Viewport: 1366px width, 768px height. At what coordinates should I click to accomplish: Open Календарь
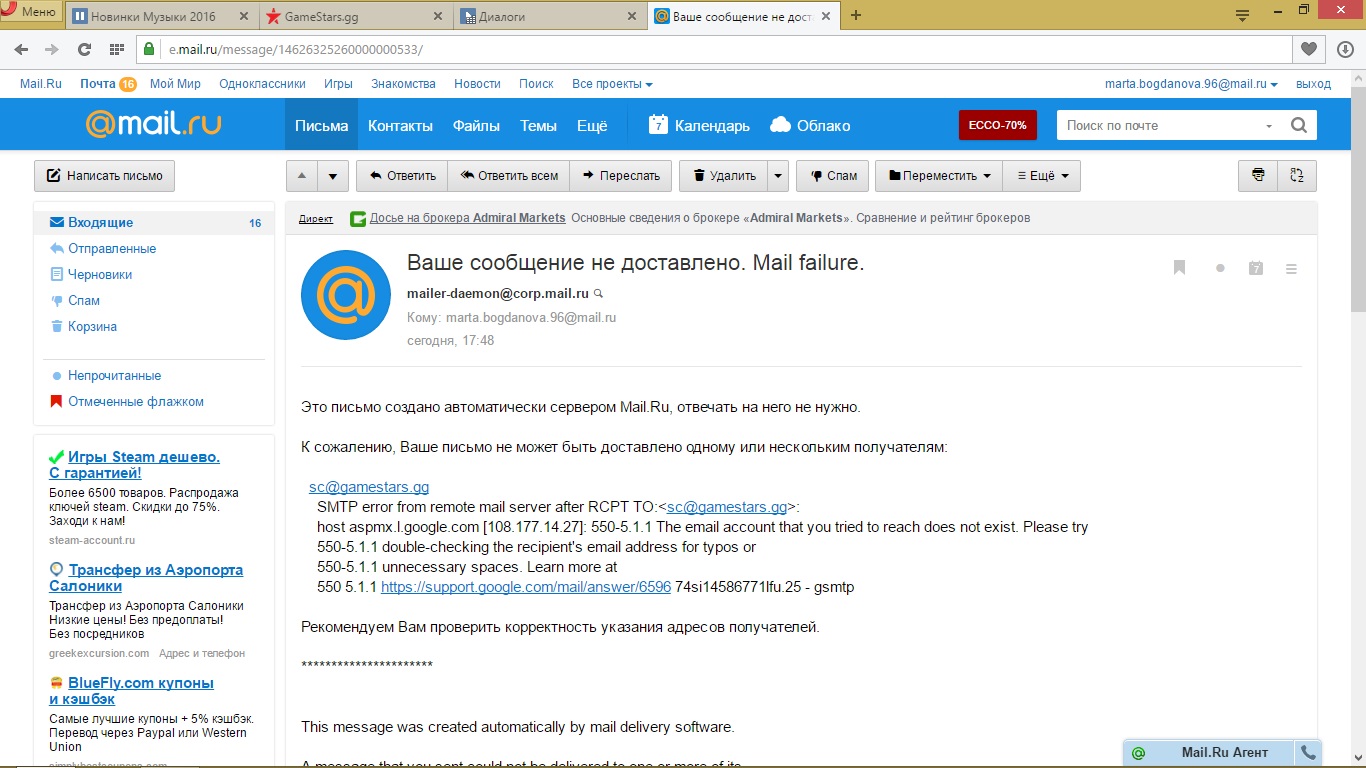[699, 125]
